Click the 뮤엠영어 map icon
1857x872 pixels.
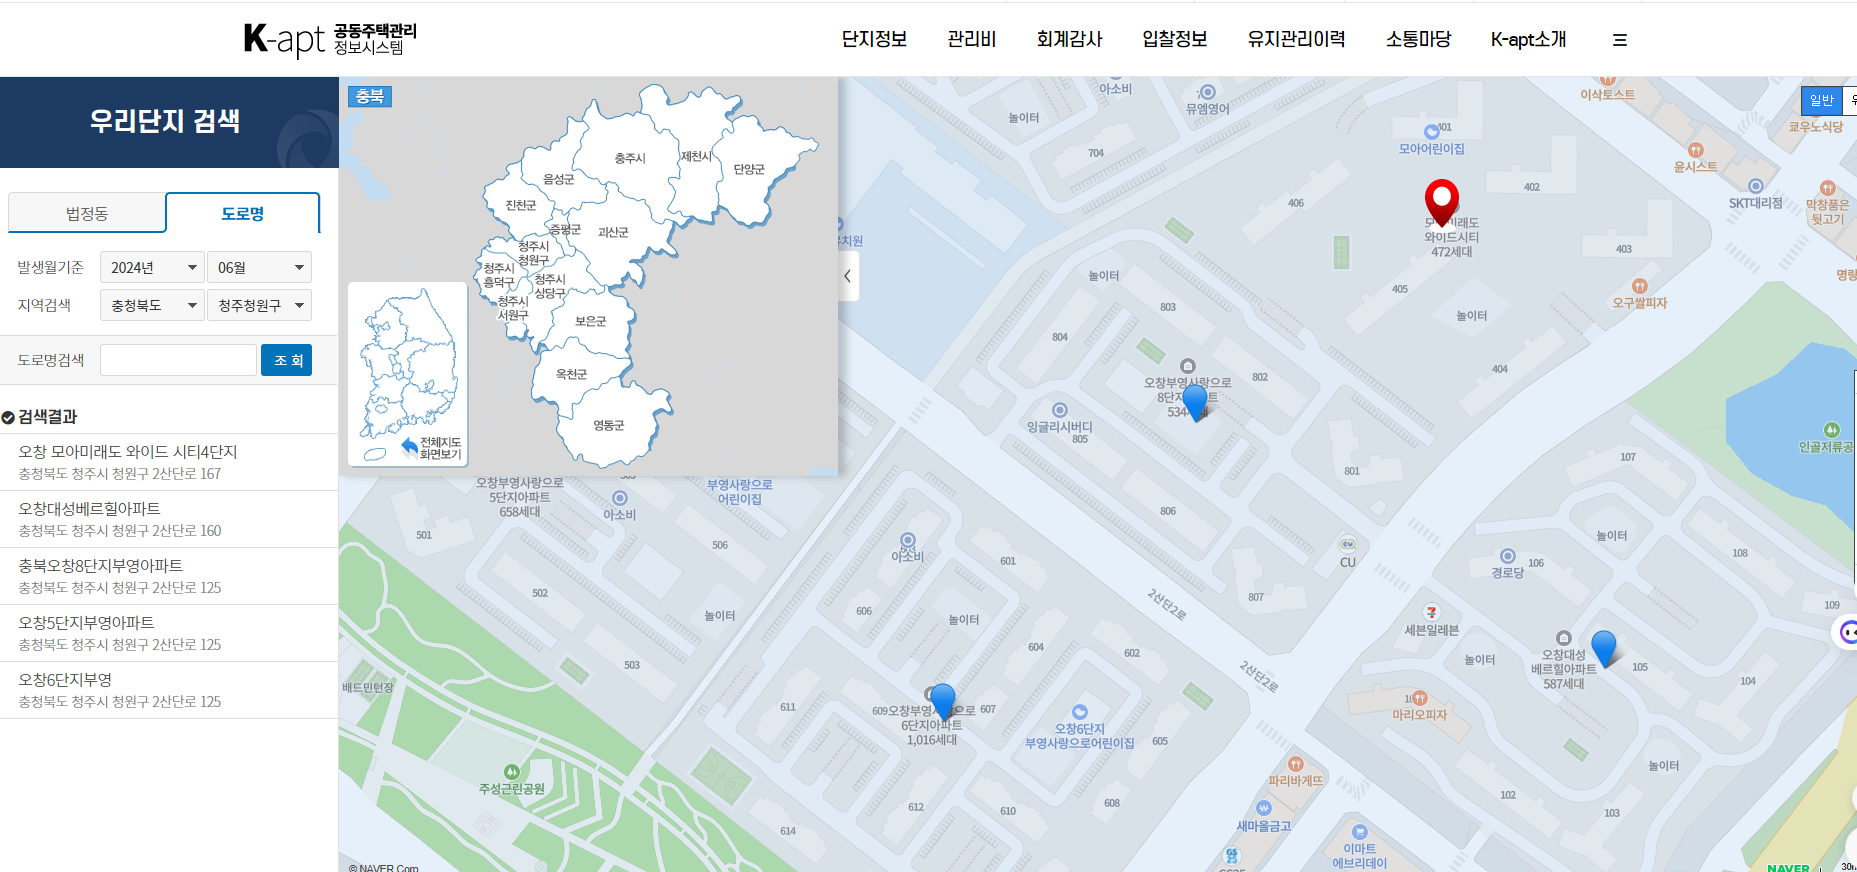tap(1208, 92)
